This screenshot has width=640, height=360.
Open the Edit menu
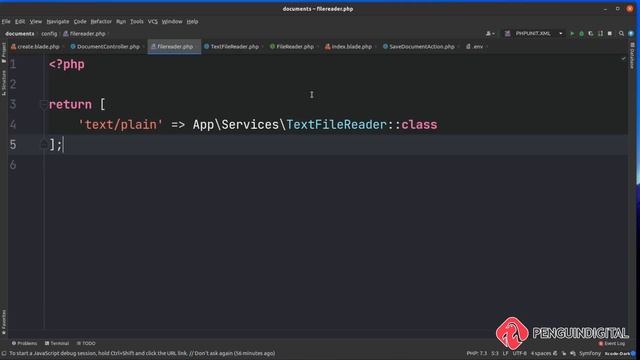point(20,21)
